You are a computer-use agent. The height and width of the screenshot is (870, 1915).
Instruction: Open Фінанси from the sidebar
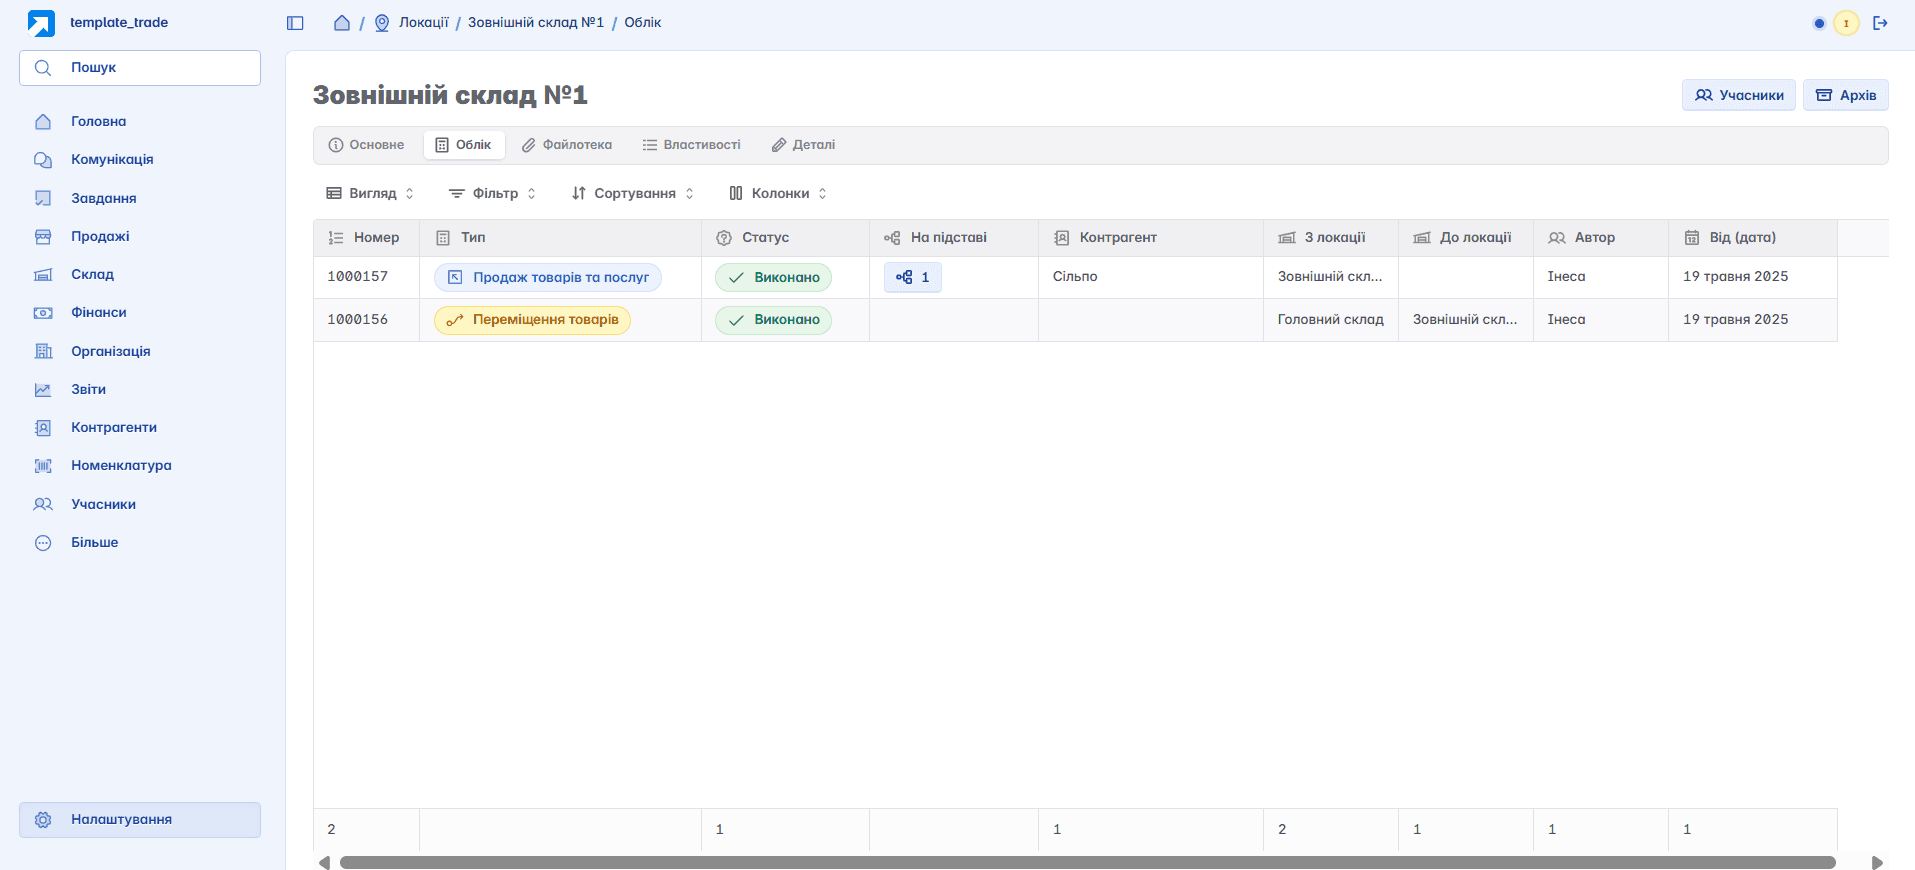coord(140,313)
